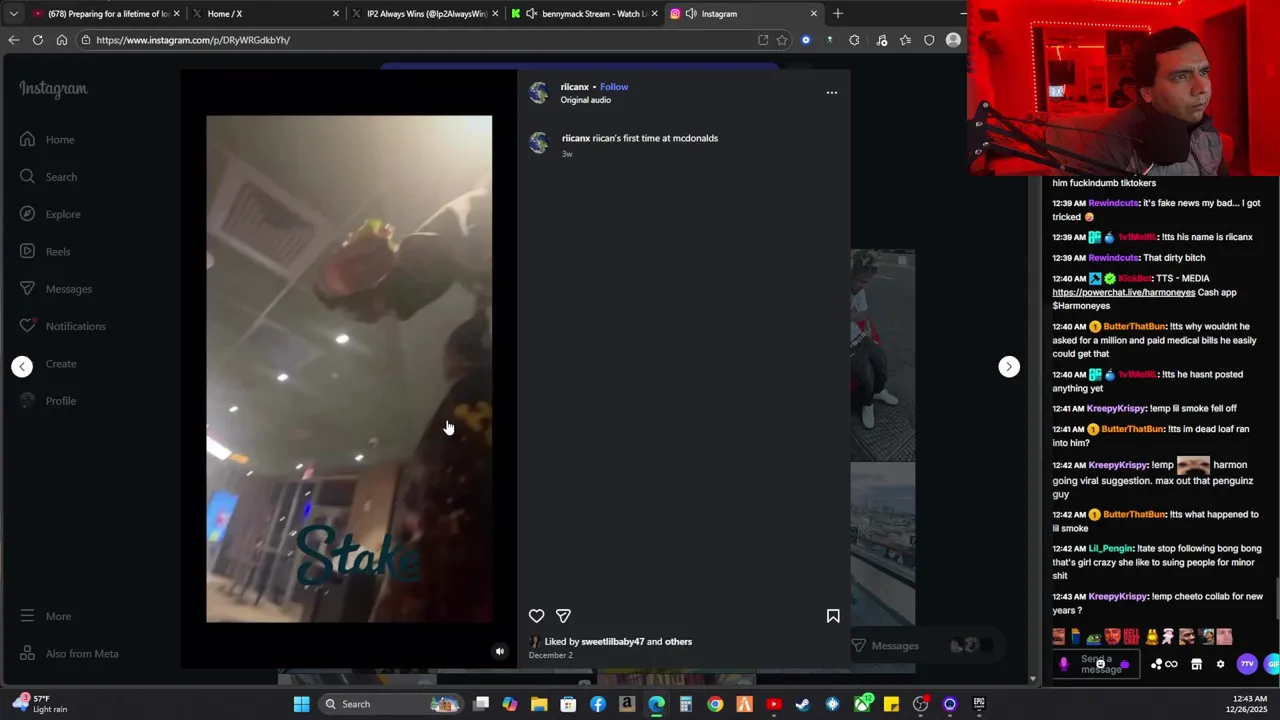Open the favorites list icon in the toolbar
The height and width of the screenshot is (720, 1280).
pos(905,40)
